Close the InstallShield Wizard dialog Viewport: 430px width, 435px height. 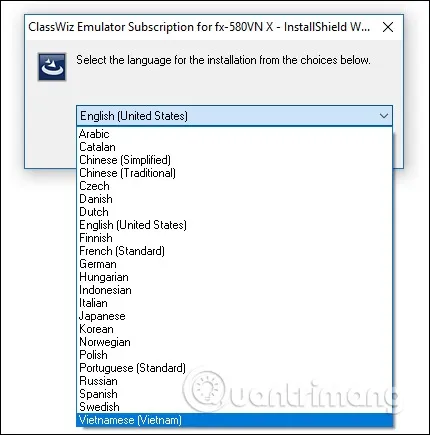tap(388, 27)
